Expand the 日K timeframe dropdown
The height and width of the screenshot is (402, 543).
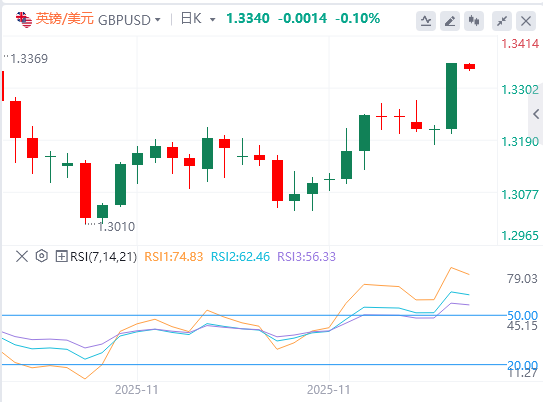[213, 20]
